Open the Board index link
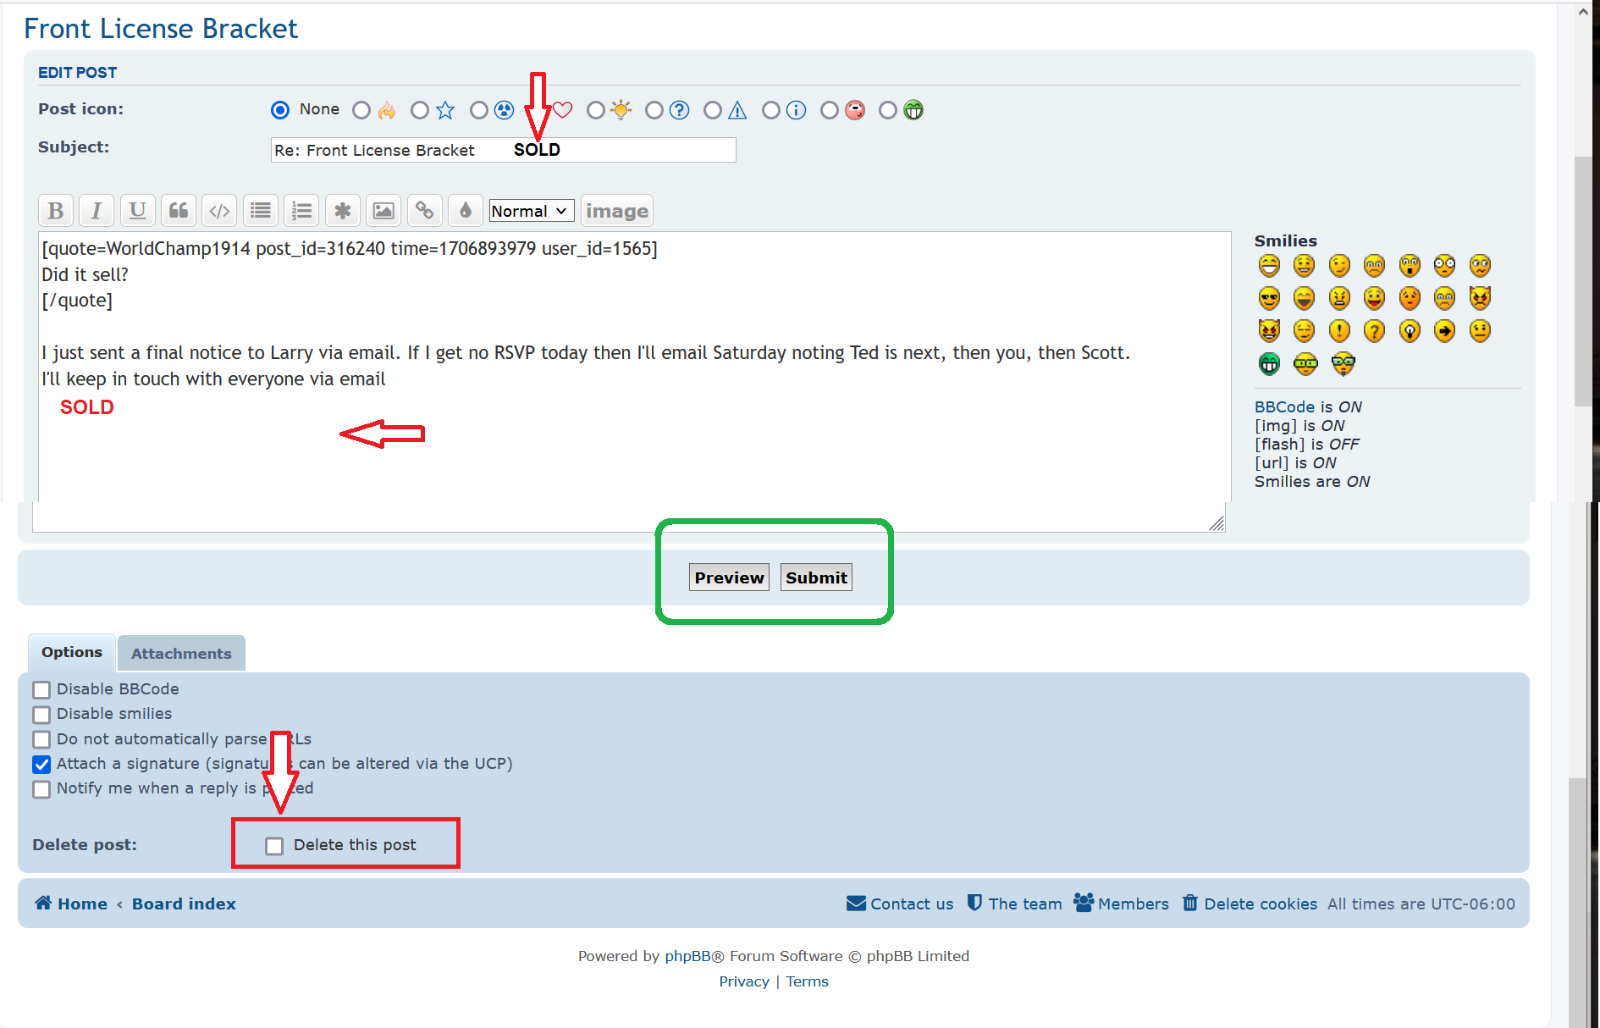Screen dimensions: 1600x1028 click(x=184, y=904)
